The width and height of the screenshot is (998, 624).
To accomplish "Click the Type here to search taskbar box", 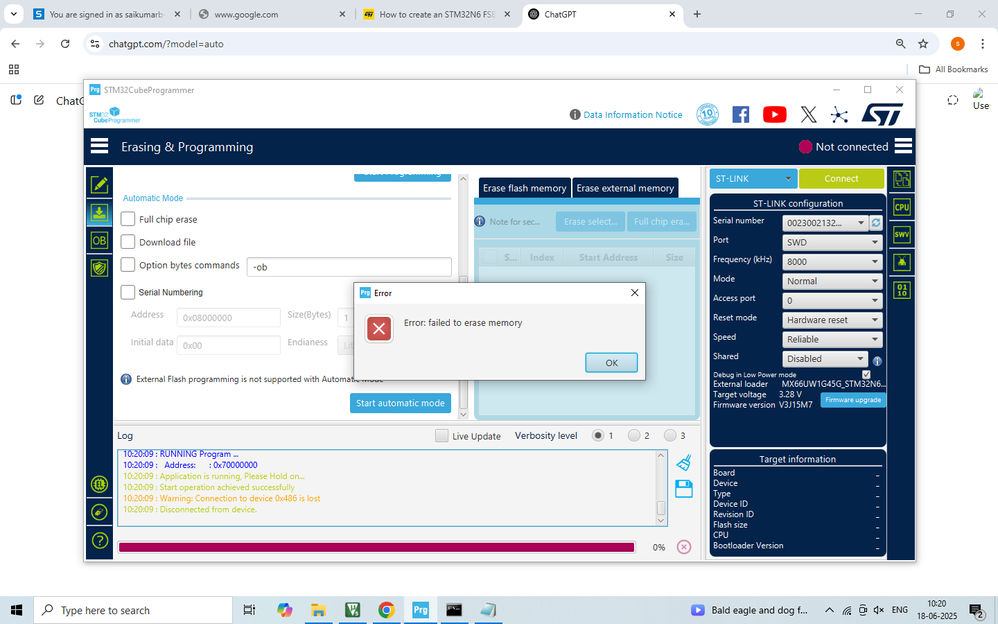I will [133, 610].
